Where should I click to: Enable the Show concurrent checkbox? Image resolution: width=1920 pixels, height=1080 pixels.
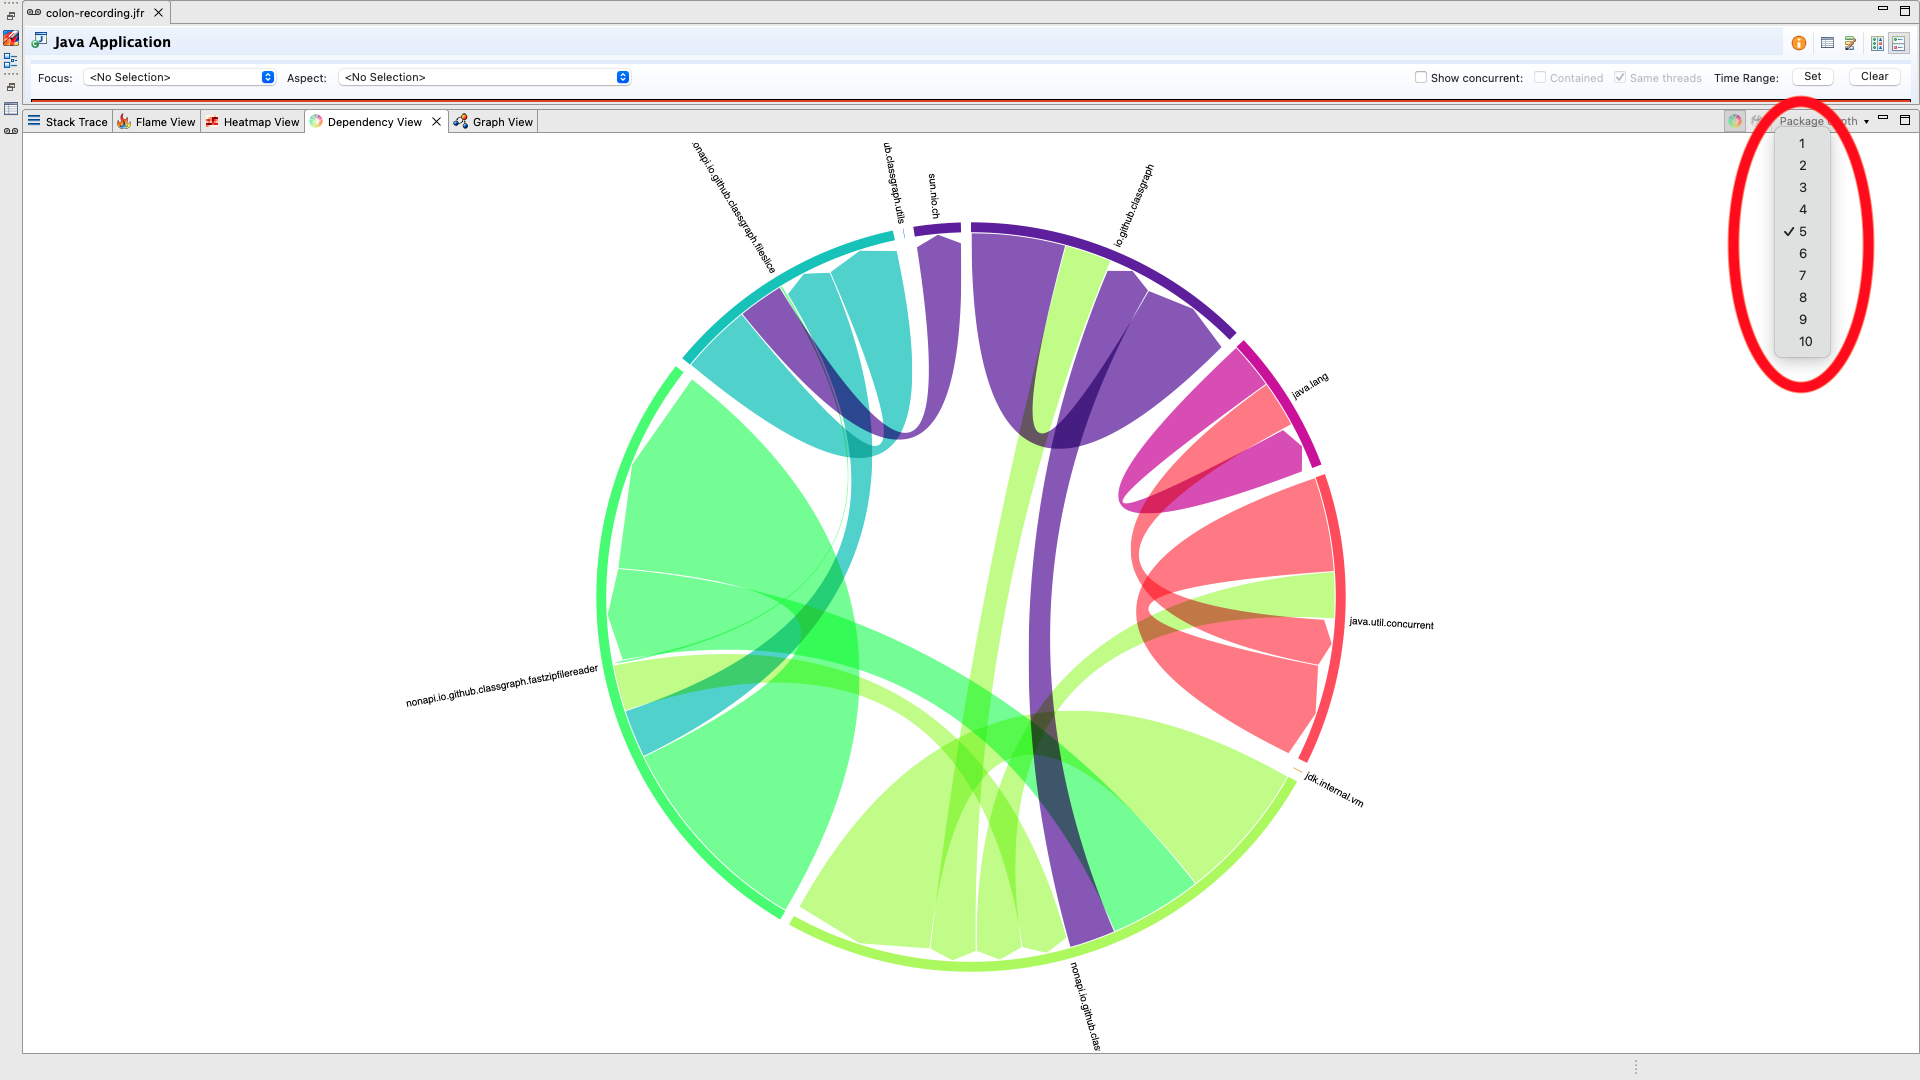[1421, 77]
